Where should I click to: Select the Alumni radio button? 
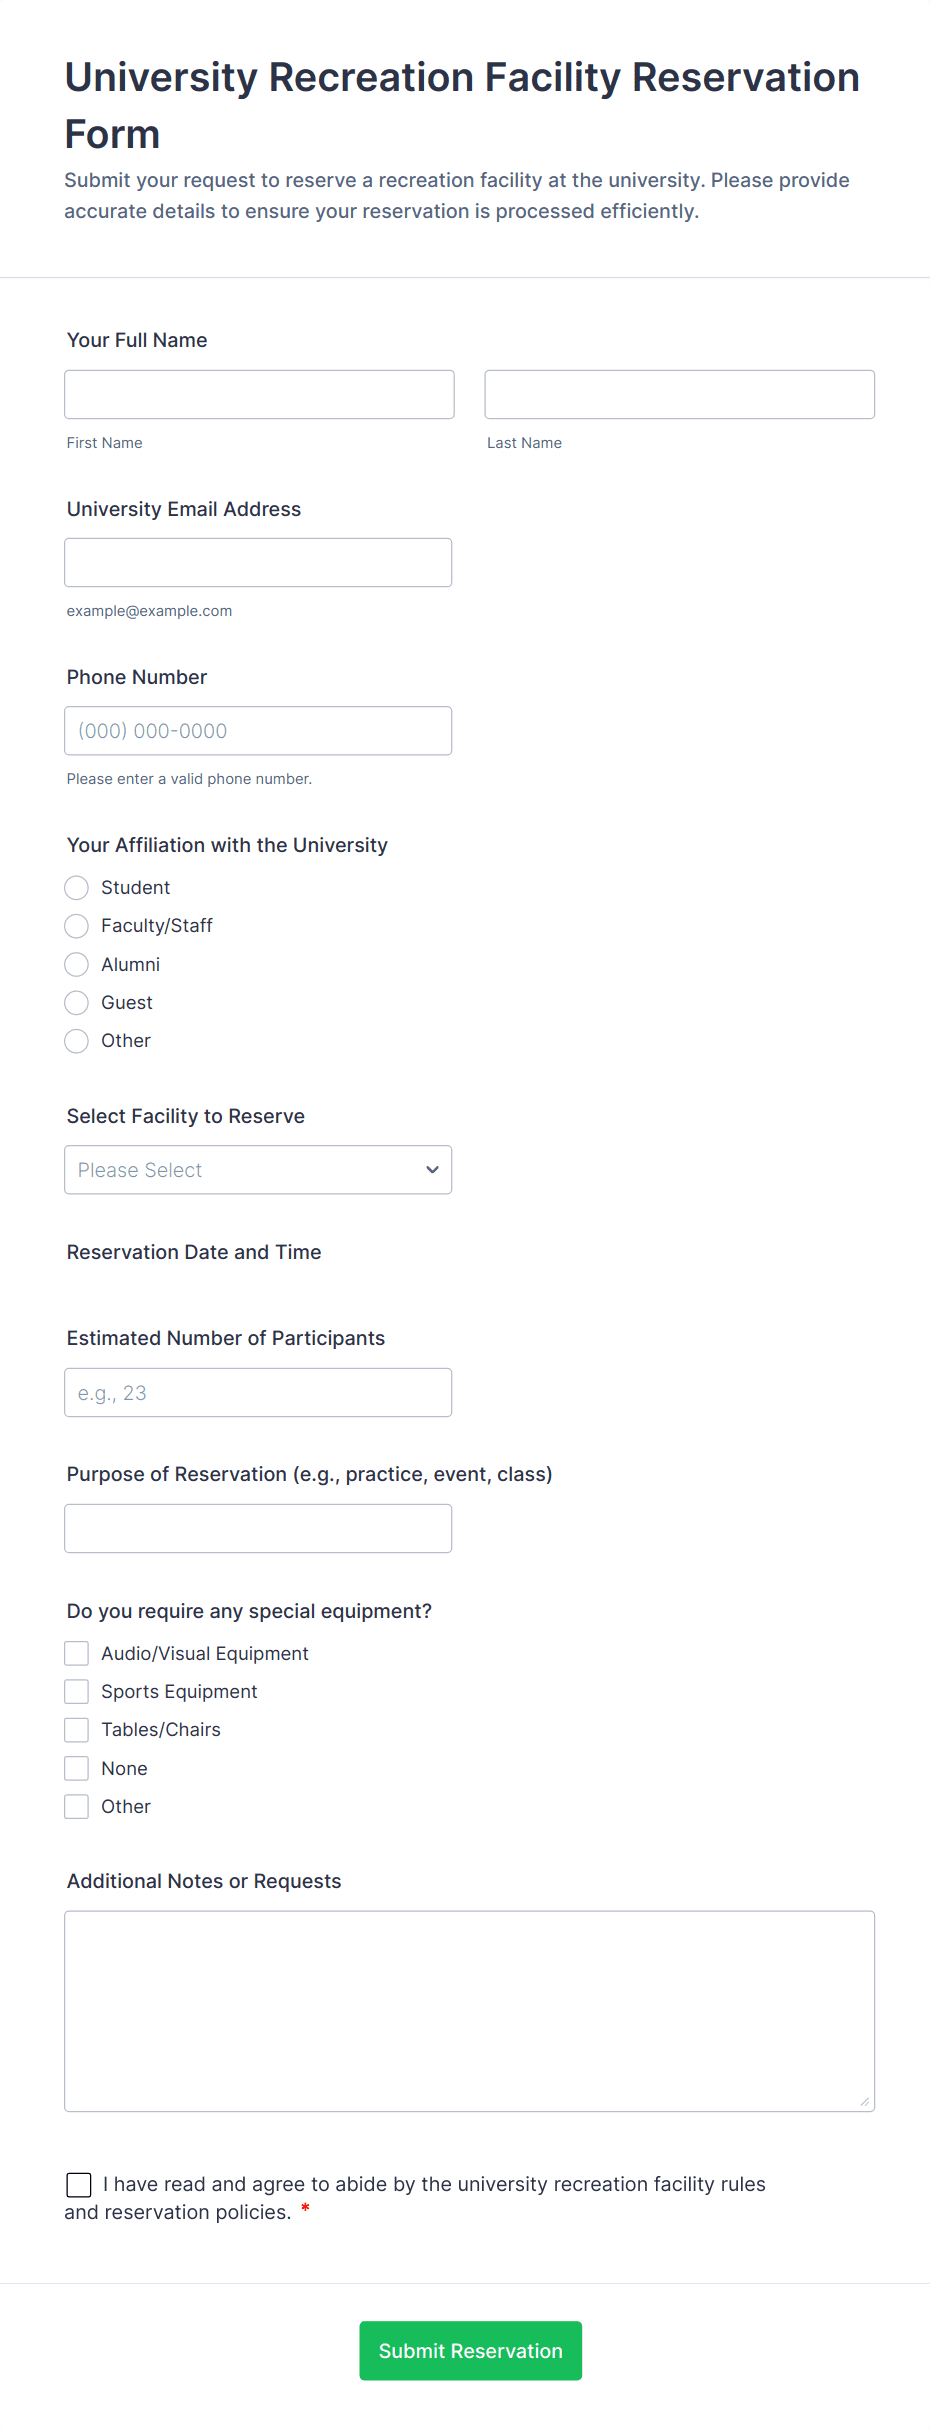[77, 964]
